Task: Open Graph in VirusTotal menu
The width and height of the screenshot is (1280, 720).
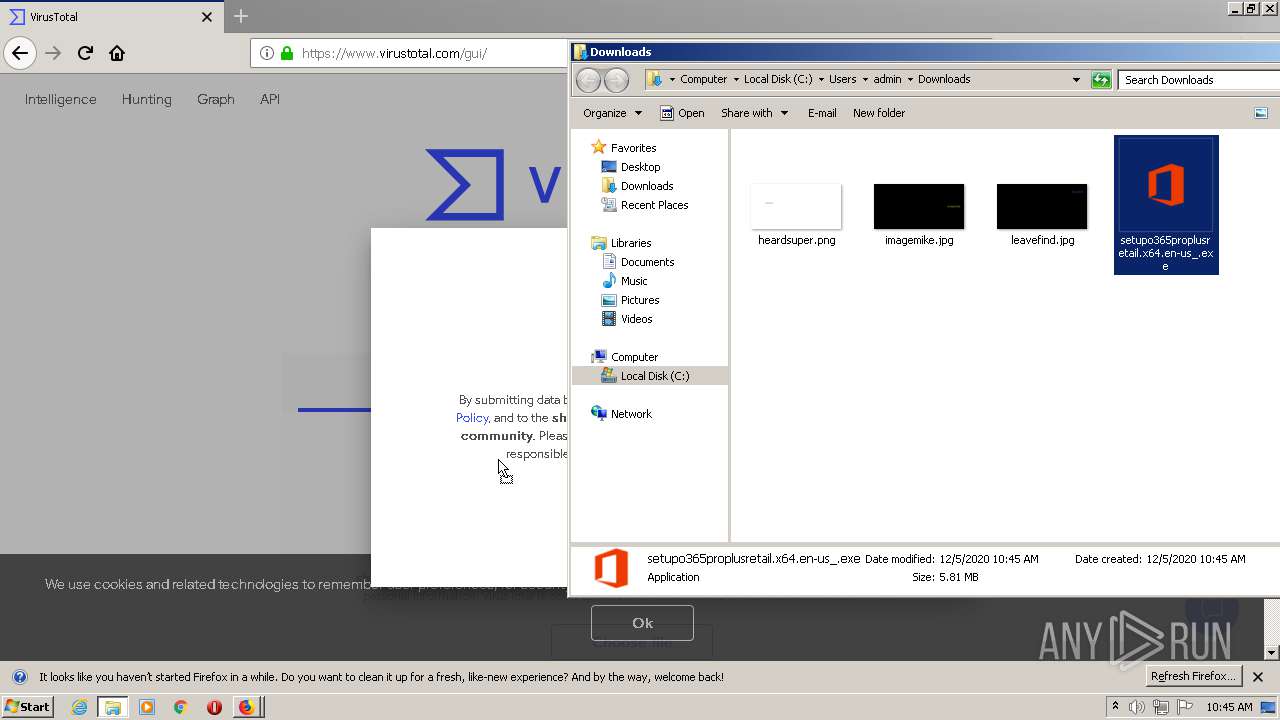Action: click(x=216, y=99)
